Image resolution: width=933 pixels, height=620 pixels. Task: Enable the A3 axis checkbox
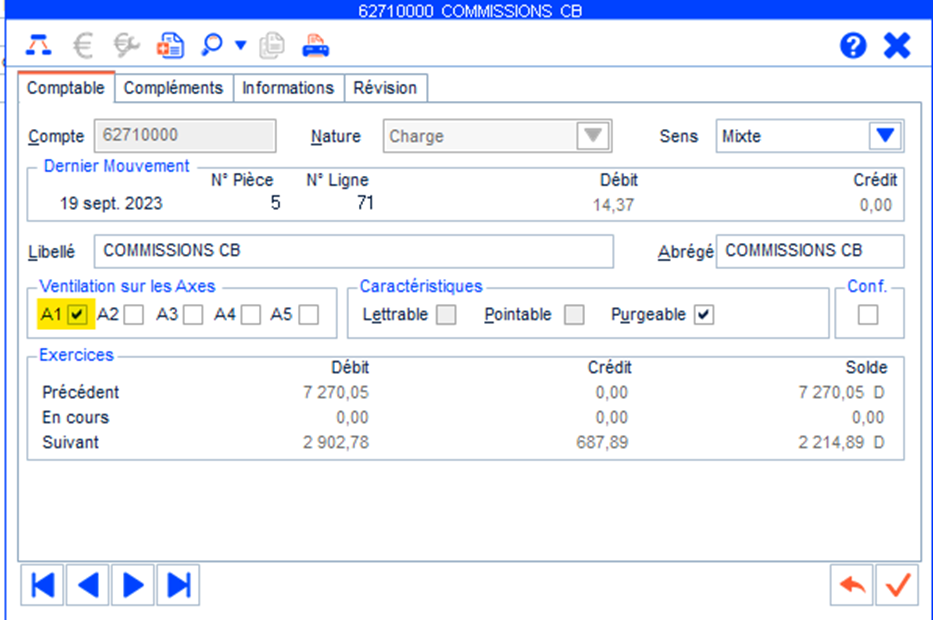(x=193, y=315)
